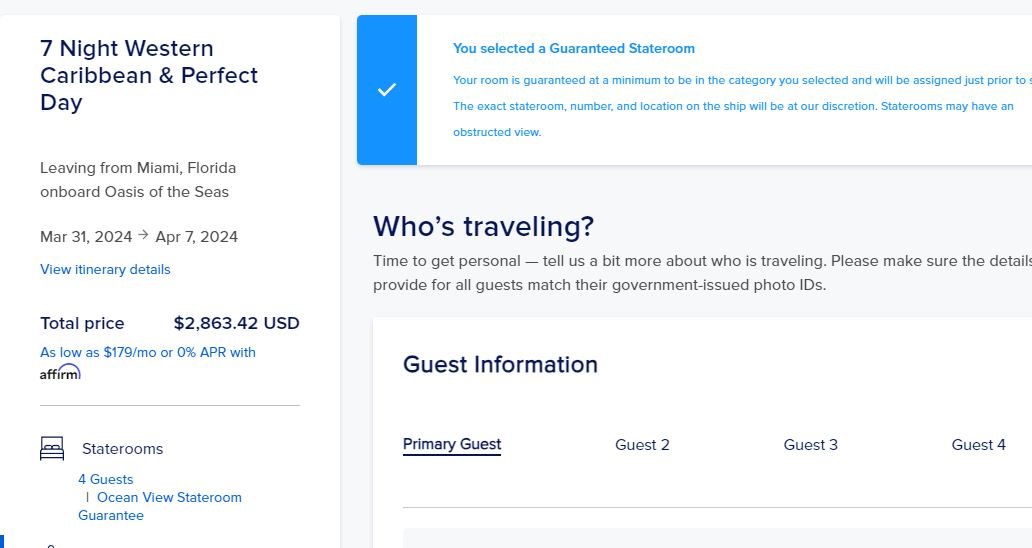Open Ocean View Stateroom Guarantee link
The width and height of the screenshot is (1032, 548).
[x=160, y=506]
